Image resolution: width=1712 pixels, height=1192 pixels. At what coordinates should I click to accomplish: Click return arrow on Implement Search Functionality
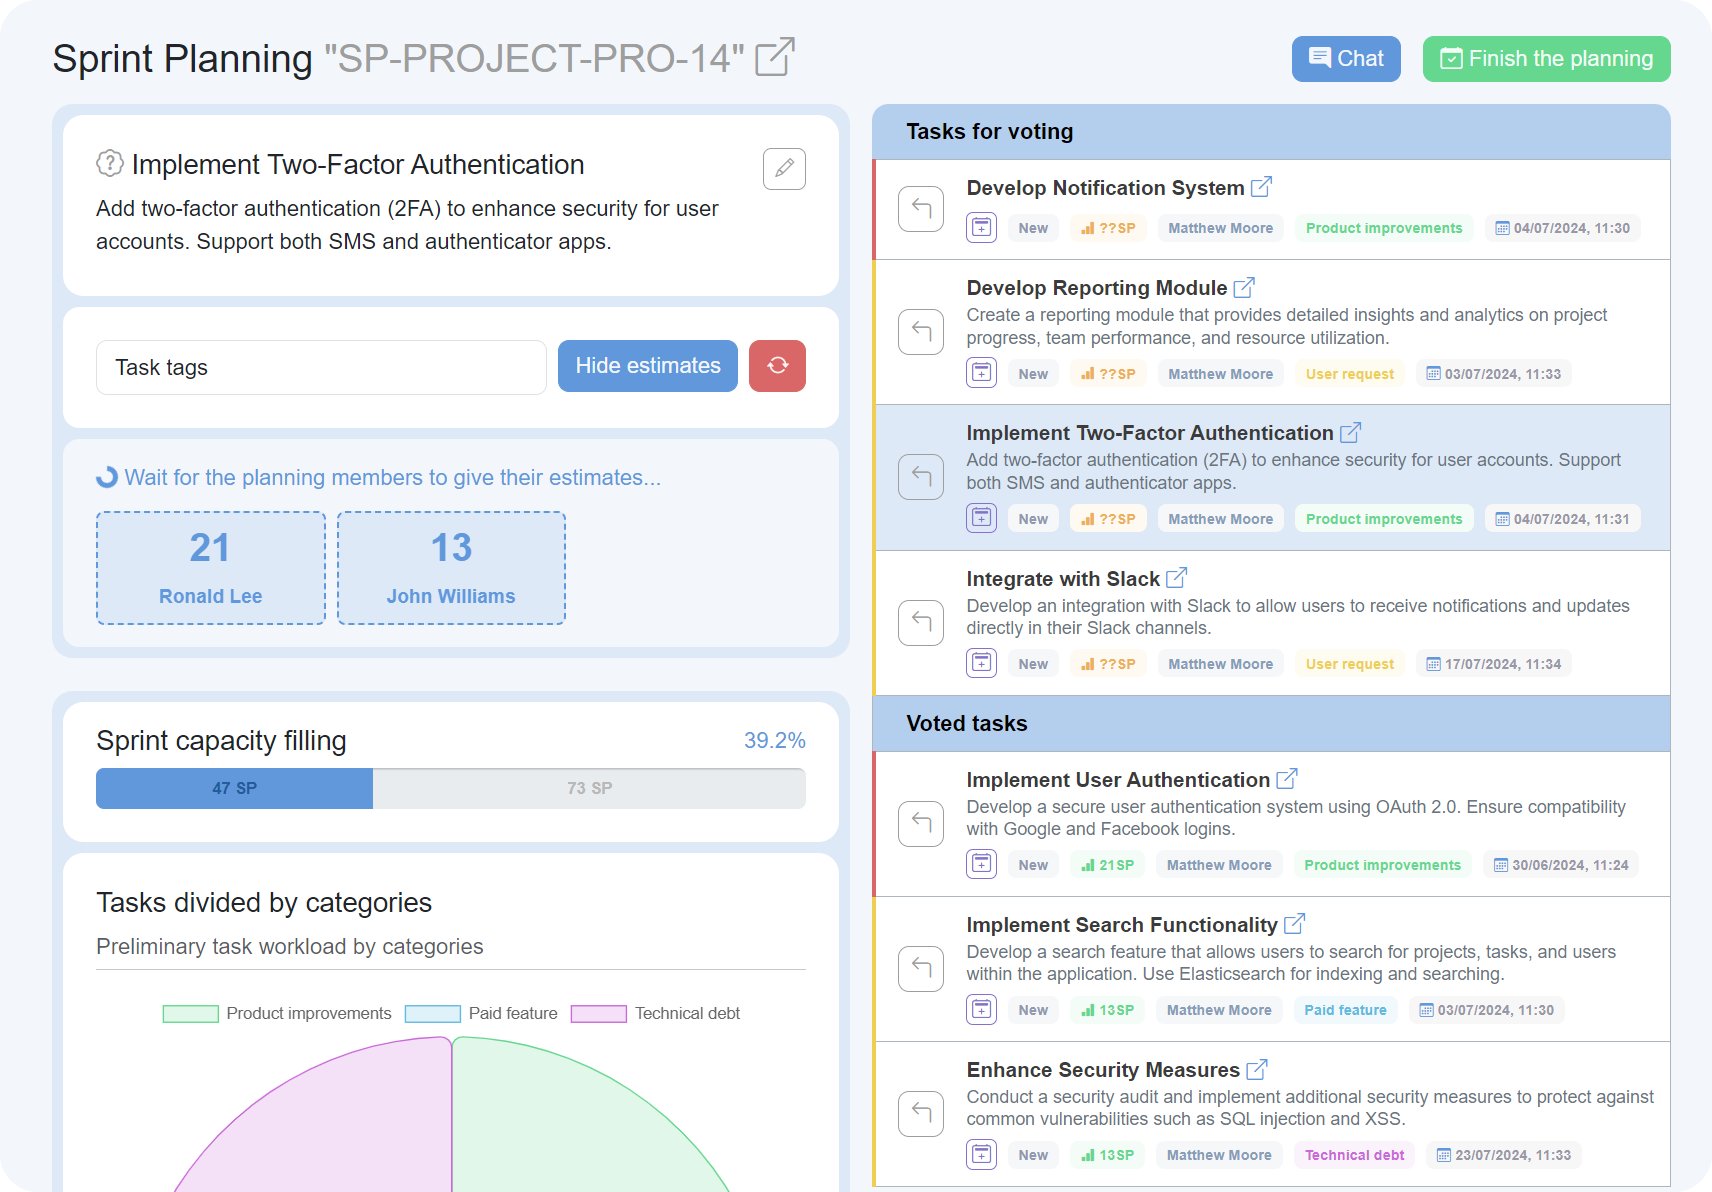click(921, 968)
